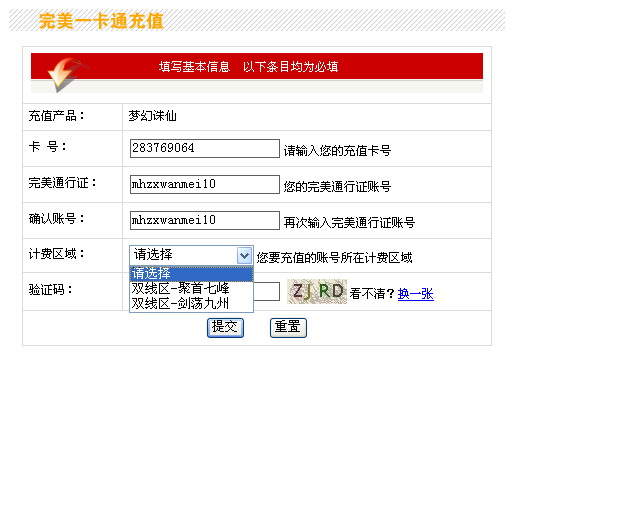This screenshot has width=640, height=512.
Task: Click the 验证码 text input box
Action: tap(267, 291)
